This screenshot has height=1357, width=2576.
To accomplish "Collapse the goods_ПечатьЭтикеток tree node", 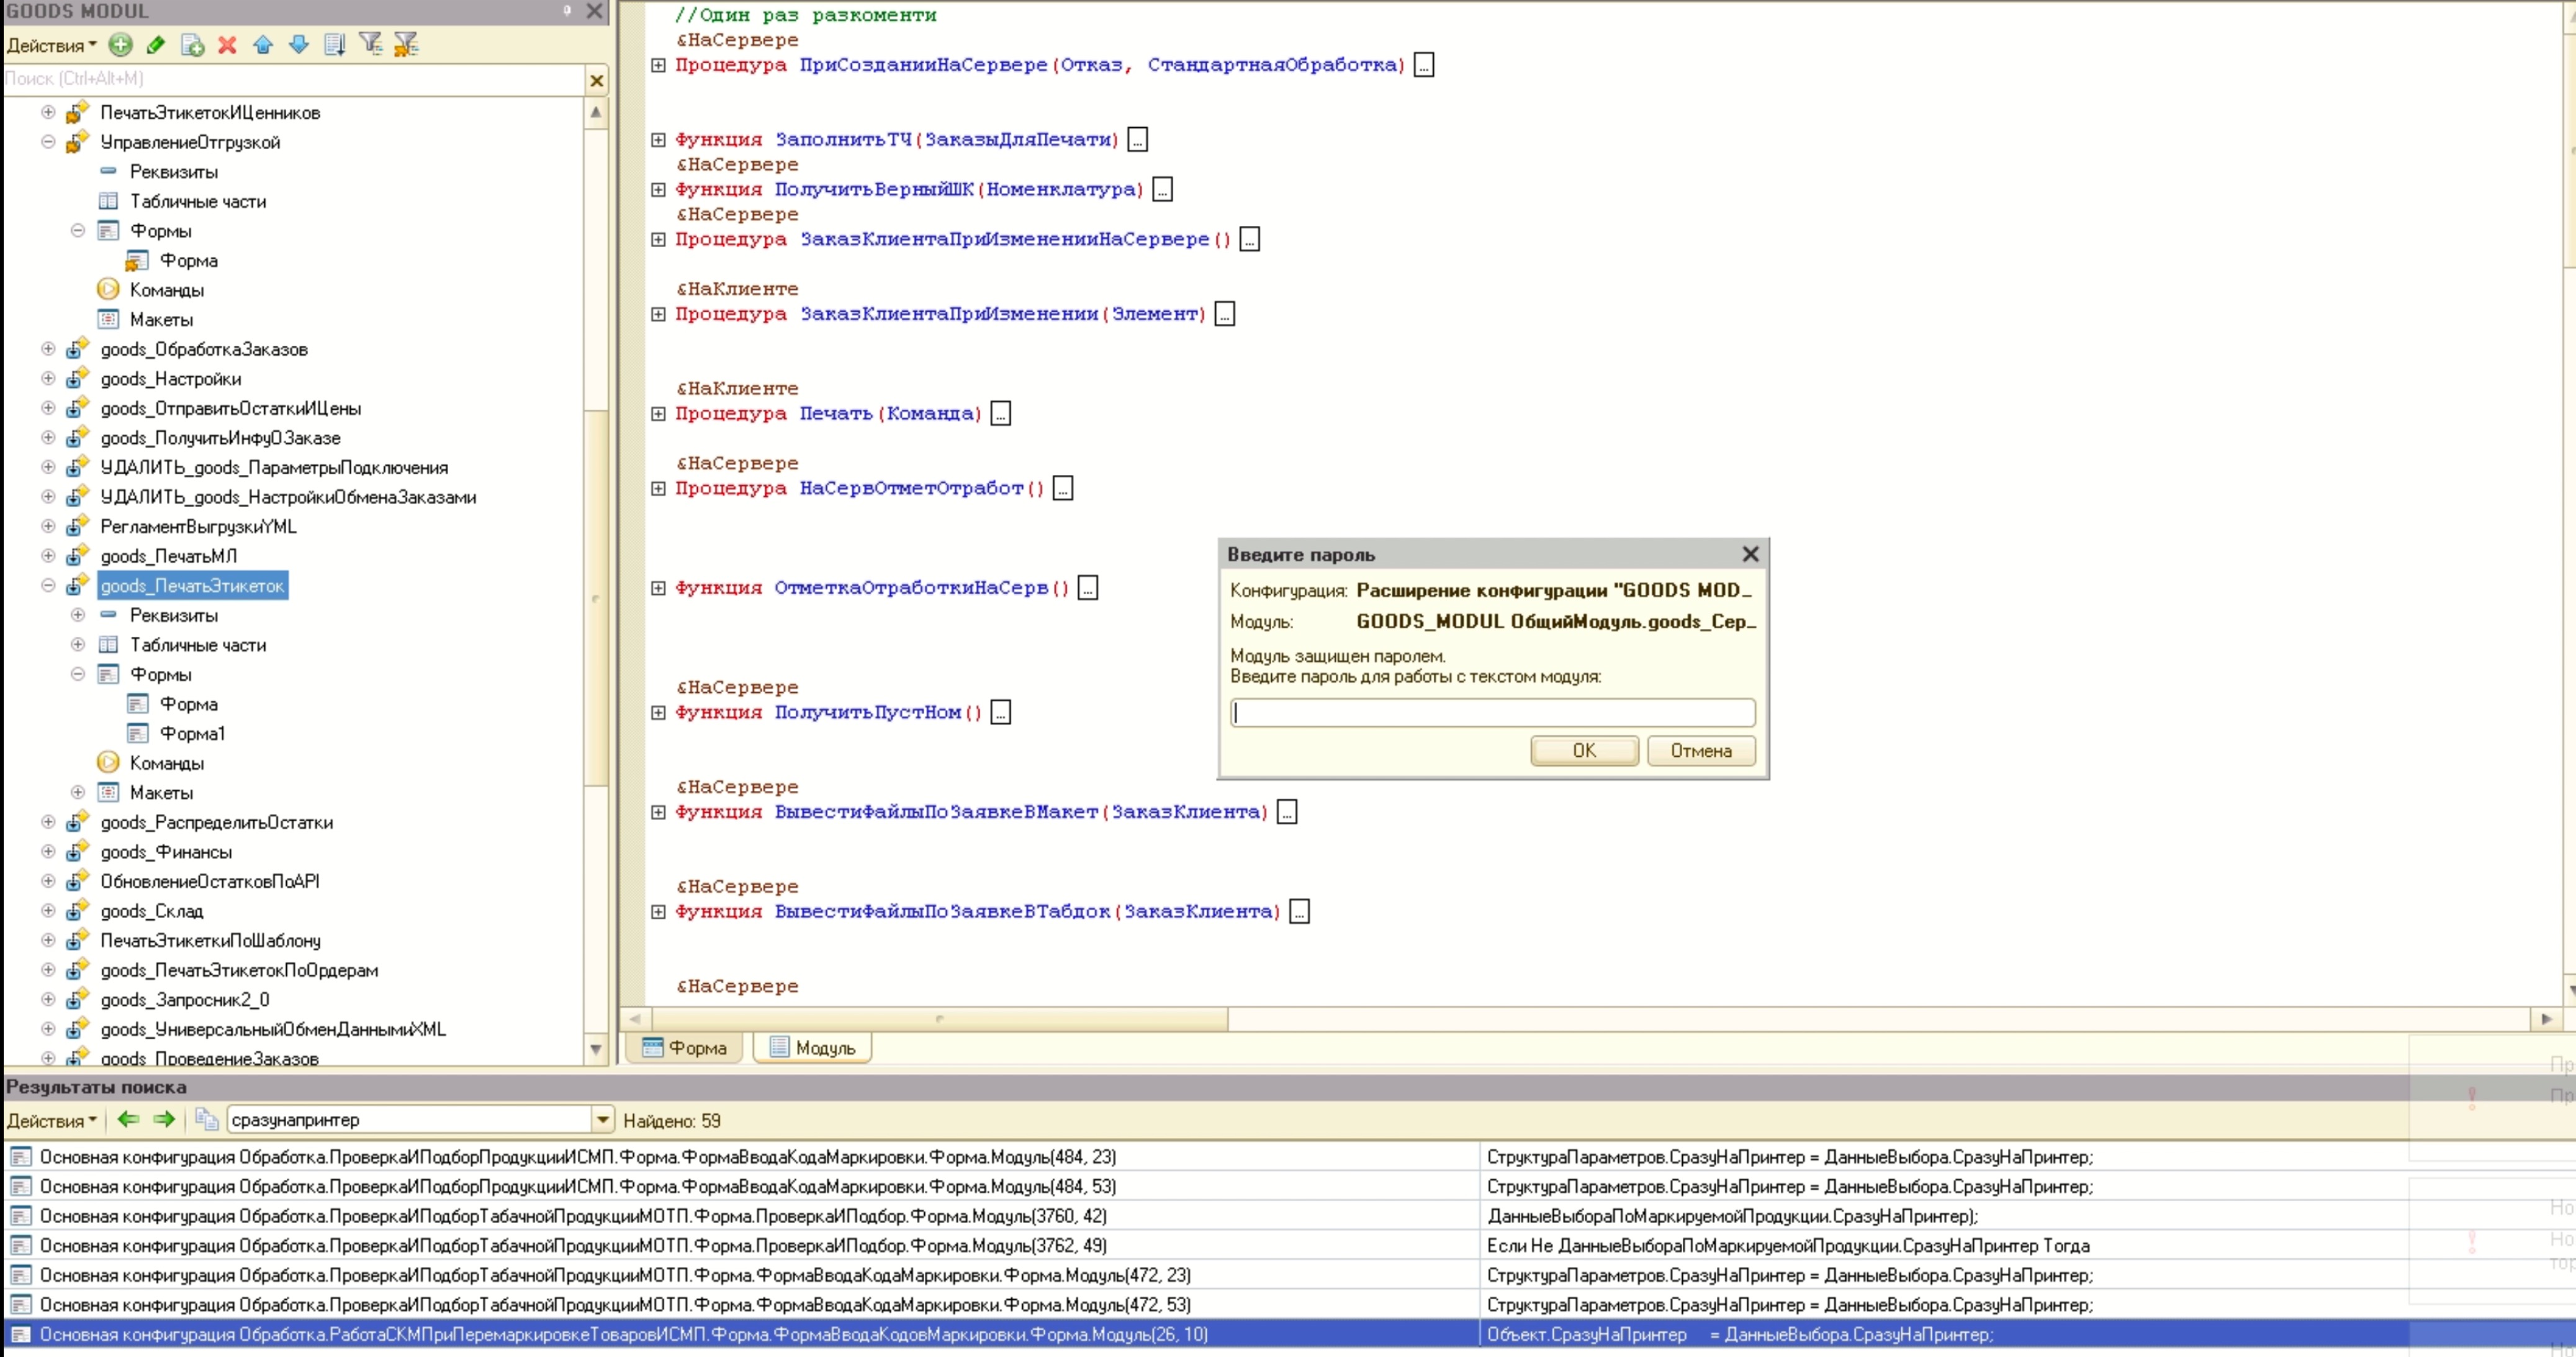I will click(x=48, y=585).
